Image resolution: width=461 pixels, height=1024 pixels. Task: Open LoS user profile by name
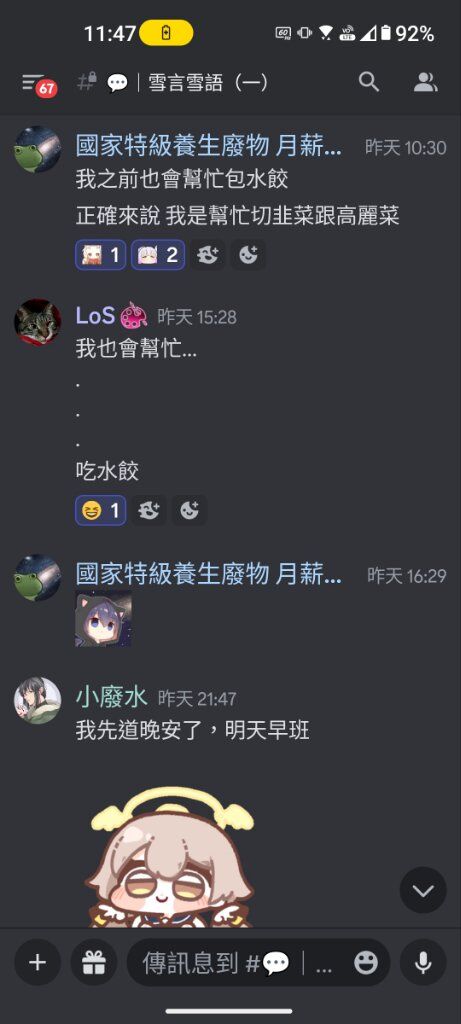(95, 316)
